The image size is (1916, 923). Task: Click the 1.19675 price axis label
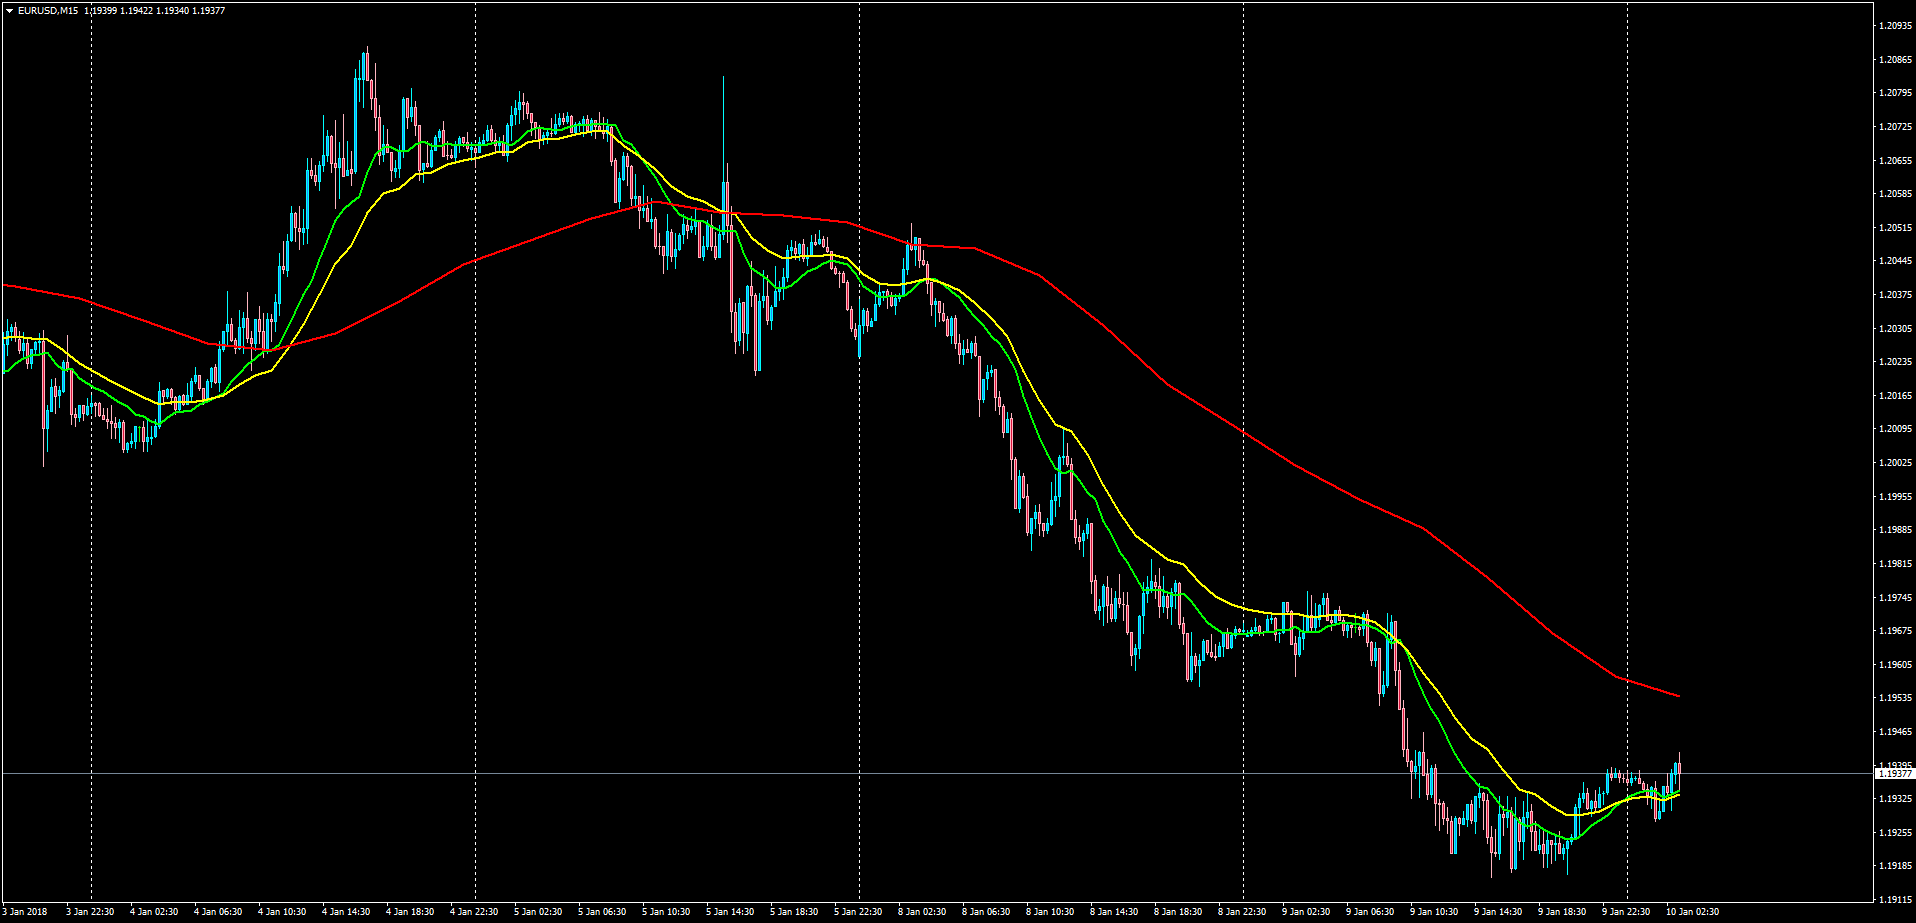pyautogui.click(x=1896, y=631)
